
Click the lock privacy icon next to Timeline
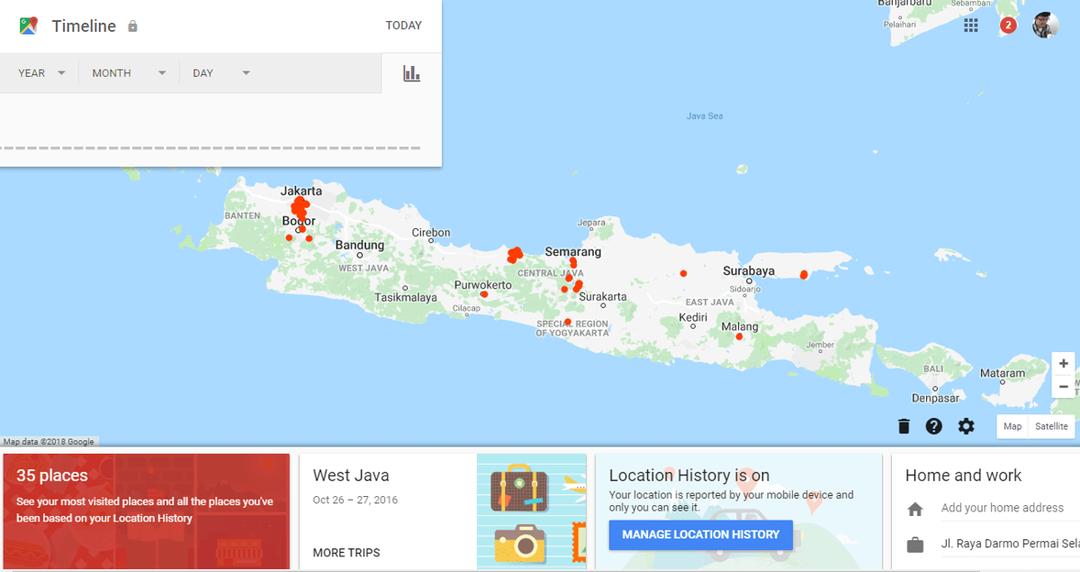133,26
